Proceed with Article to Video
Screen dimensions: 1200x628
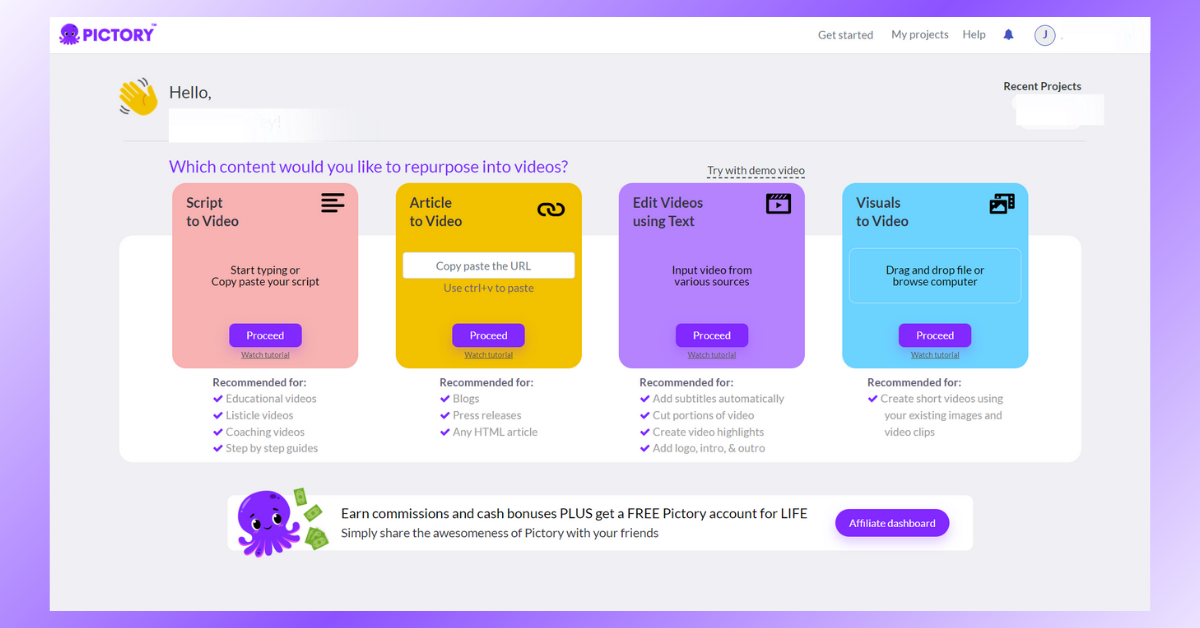[488, 336]
